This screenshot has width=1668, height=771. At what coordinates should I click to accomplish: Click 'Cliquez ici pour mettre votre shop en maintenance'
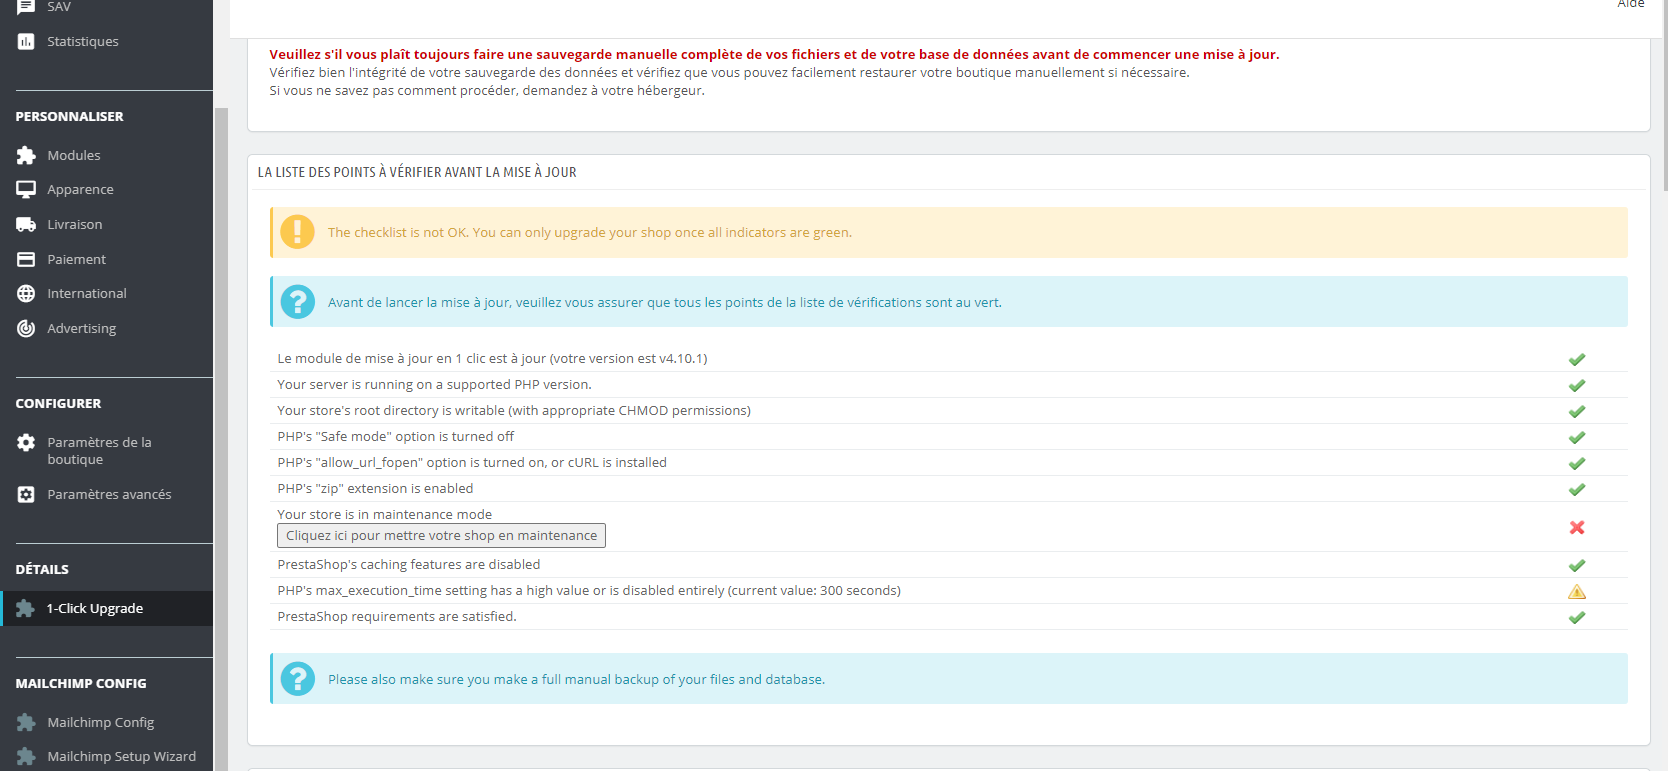tap(441, 536)
